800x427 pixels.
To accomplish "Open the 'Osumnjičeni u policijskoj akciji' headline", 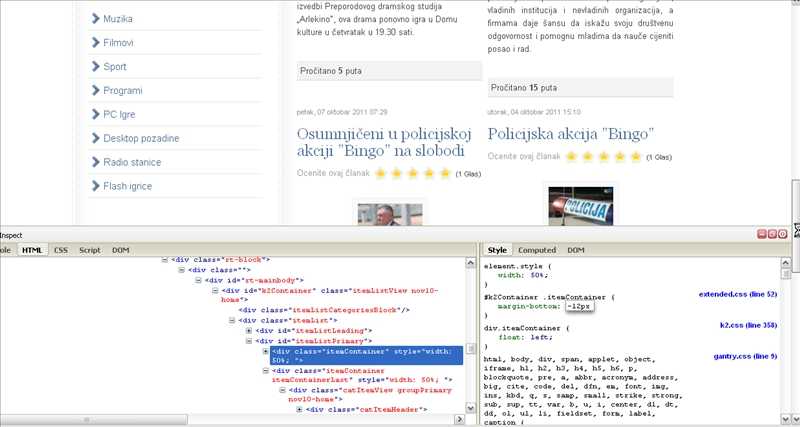I will pyautogui.click(x=384, y=142).
